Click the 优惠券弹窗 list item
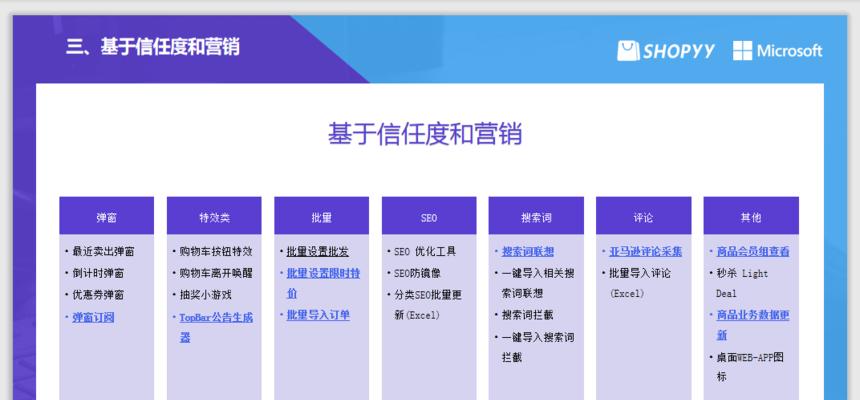 [x=98, y=295]
